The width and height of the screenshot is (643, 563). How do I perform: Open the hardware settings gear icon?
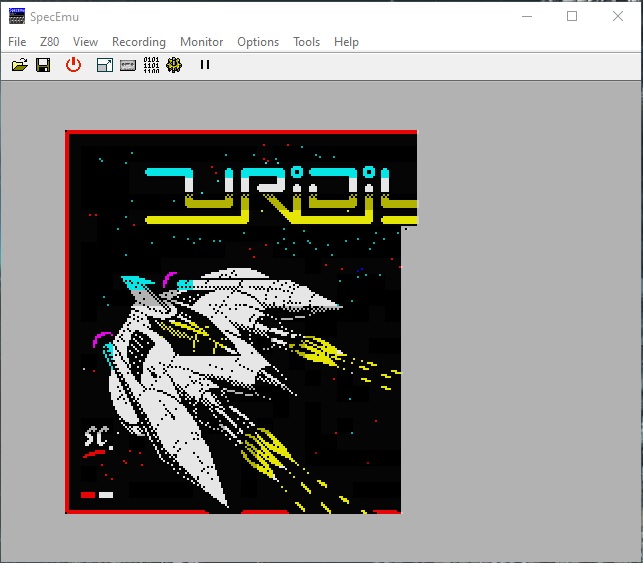click(x=174, y=65)
